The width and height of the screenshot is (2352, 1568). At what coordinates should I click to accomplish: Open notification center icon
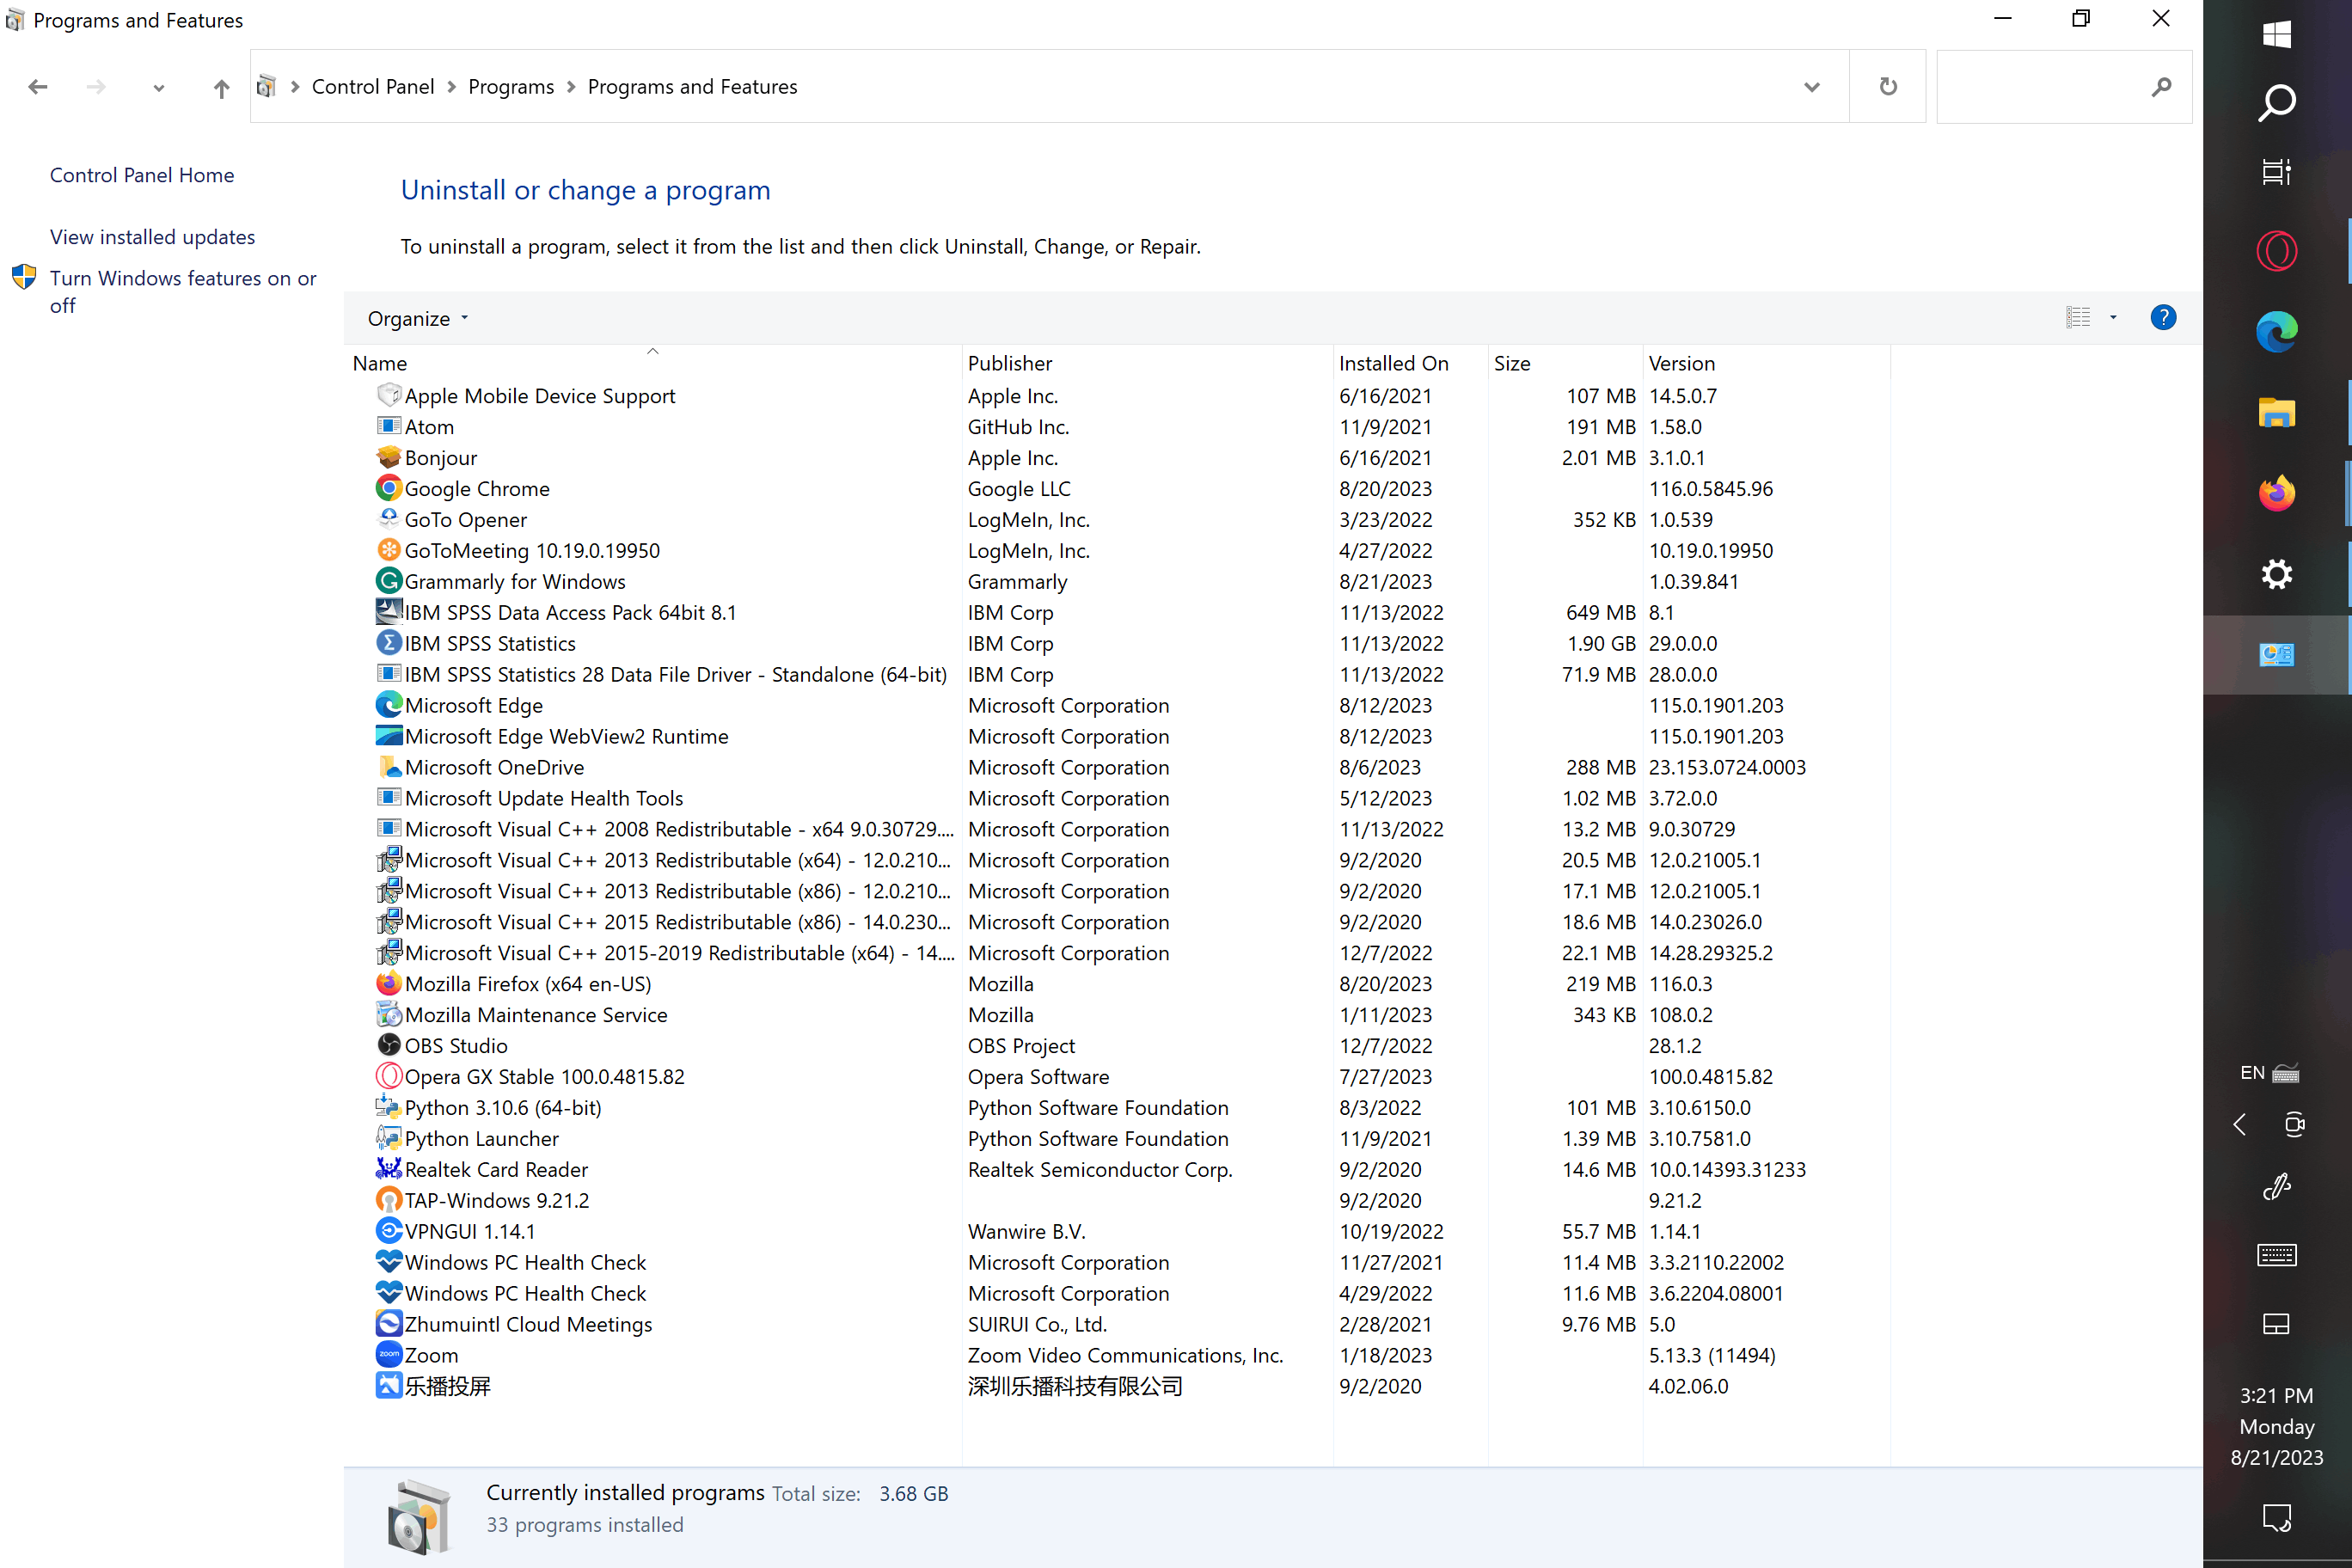pyautogui.click(x=2276, y=1518)
